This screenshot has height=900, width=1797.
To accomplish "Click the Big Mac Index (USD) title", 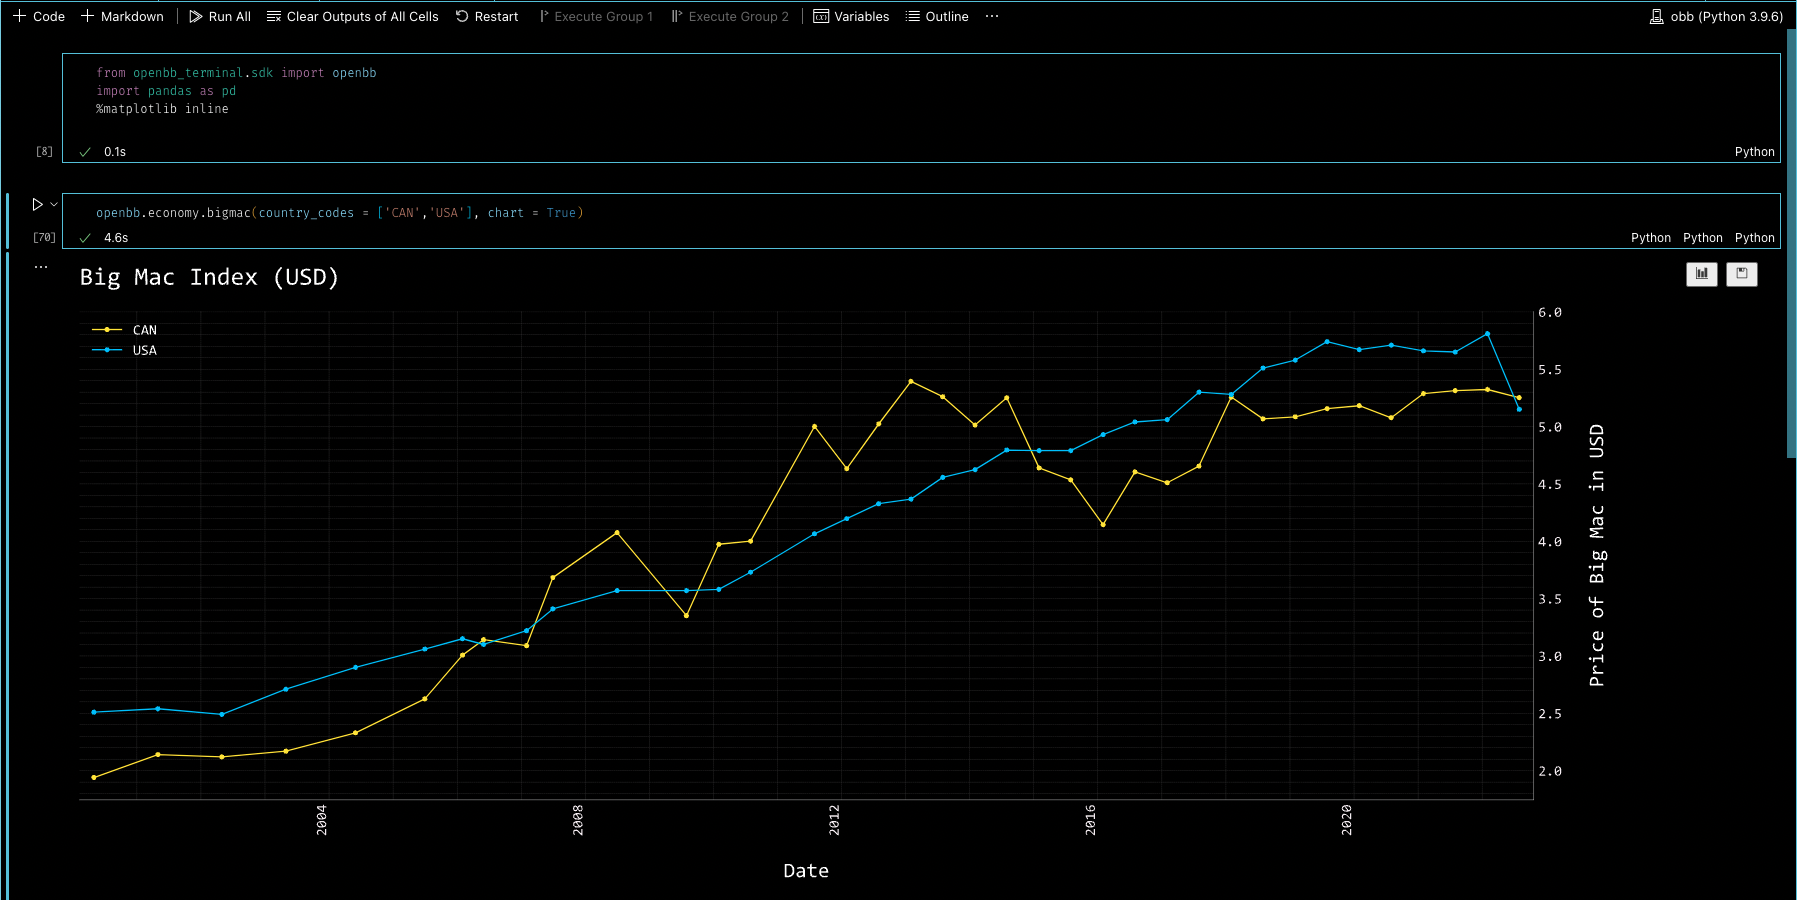I will tap(209, 277).
